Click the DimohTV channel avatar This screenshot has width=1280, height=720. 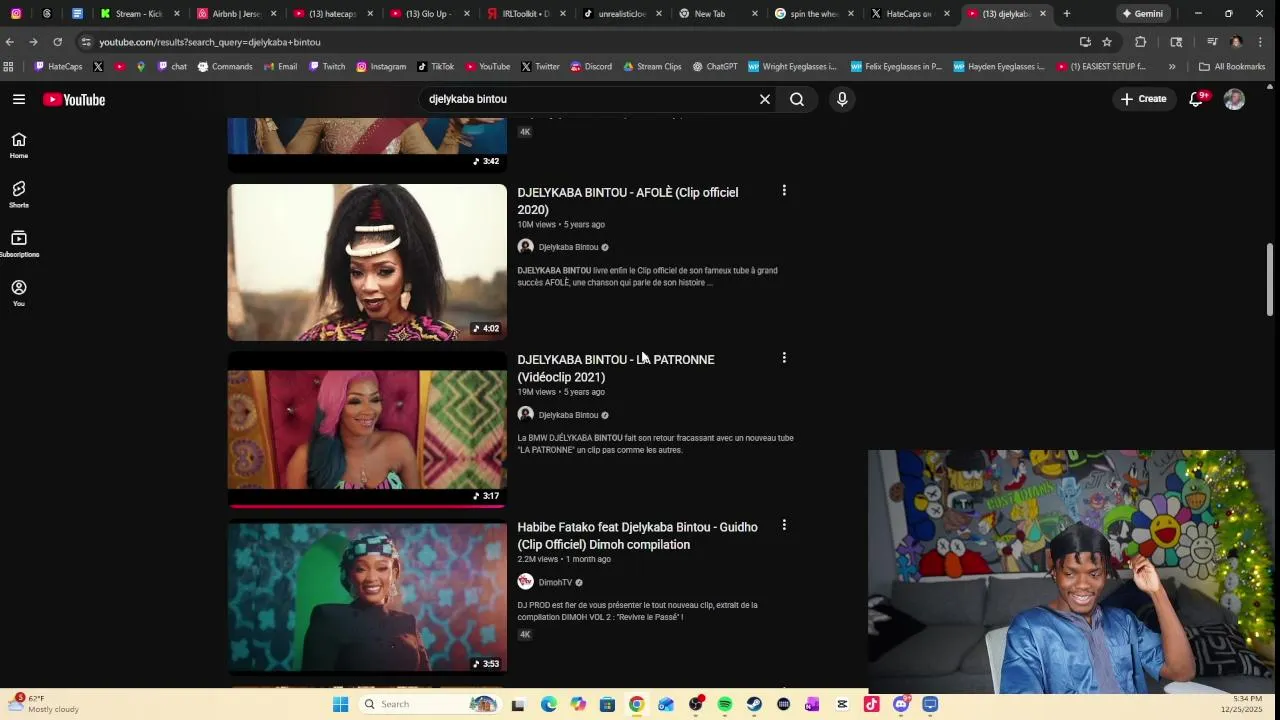(525, 582)
